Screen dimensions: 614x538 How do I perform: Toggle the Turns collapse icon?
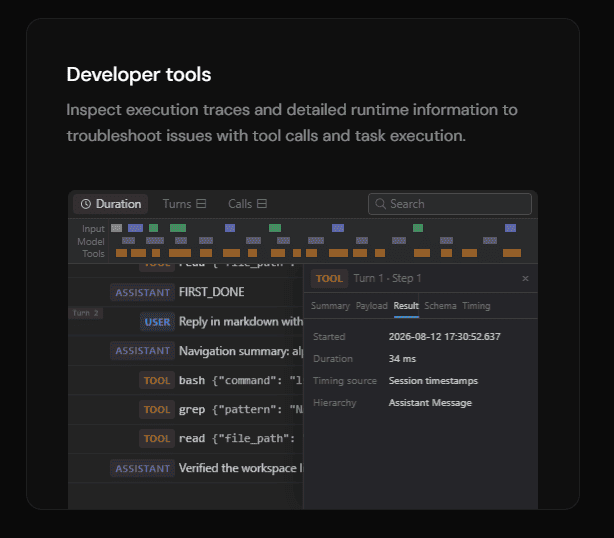pos(201,204)
